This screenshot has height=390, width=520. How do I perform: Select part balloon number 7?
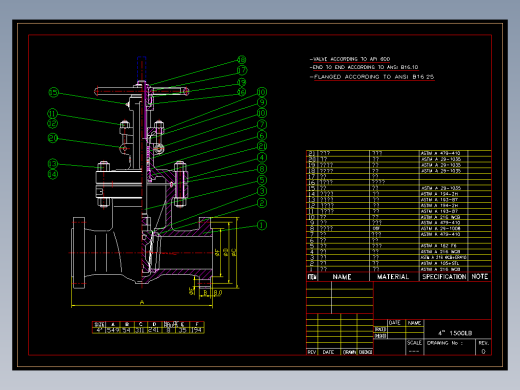pyautogui.click(x=262, y=124)
